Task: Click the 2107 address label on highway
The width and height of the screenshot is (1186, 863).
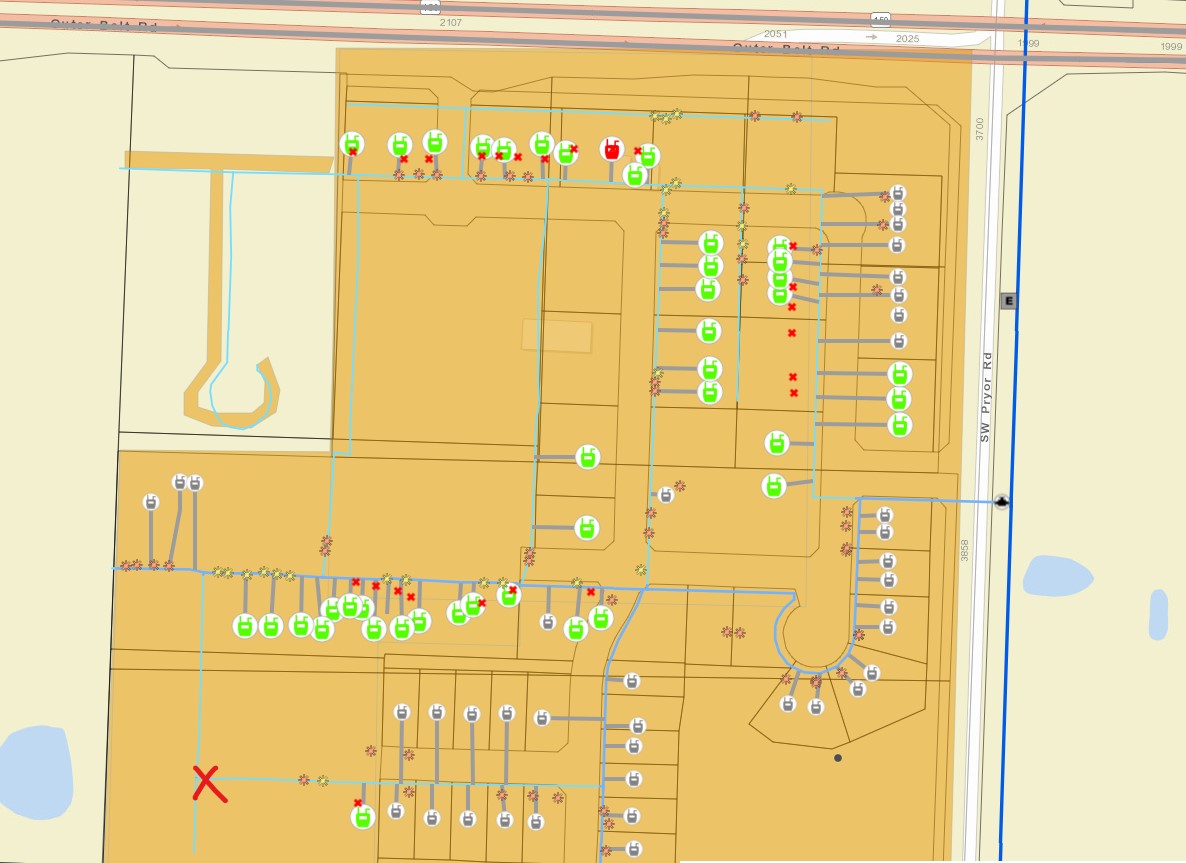Action: (x=451, y=22)
